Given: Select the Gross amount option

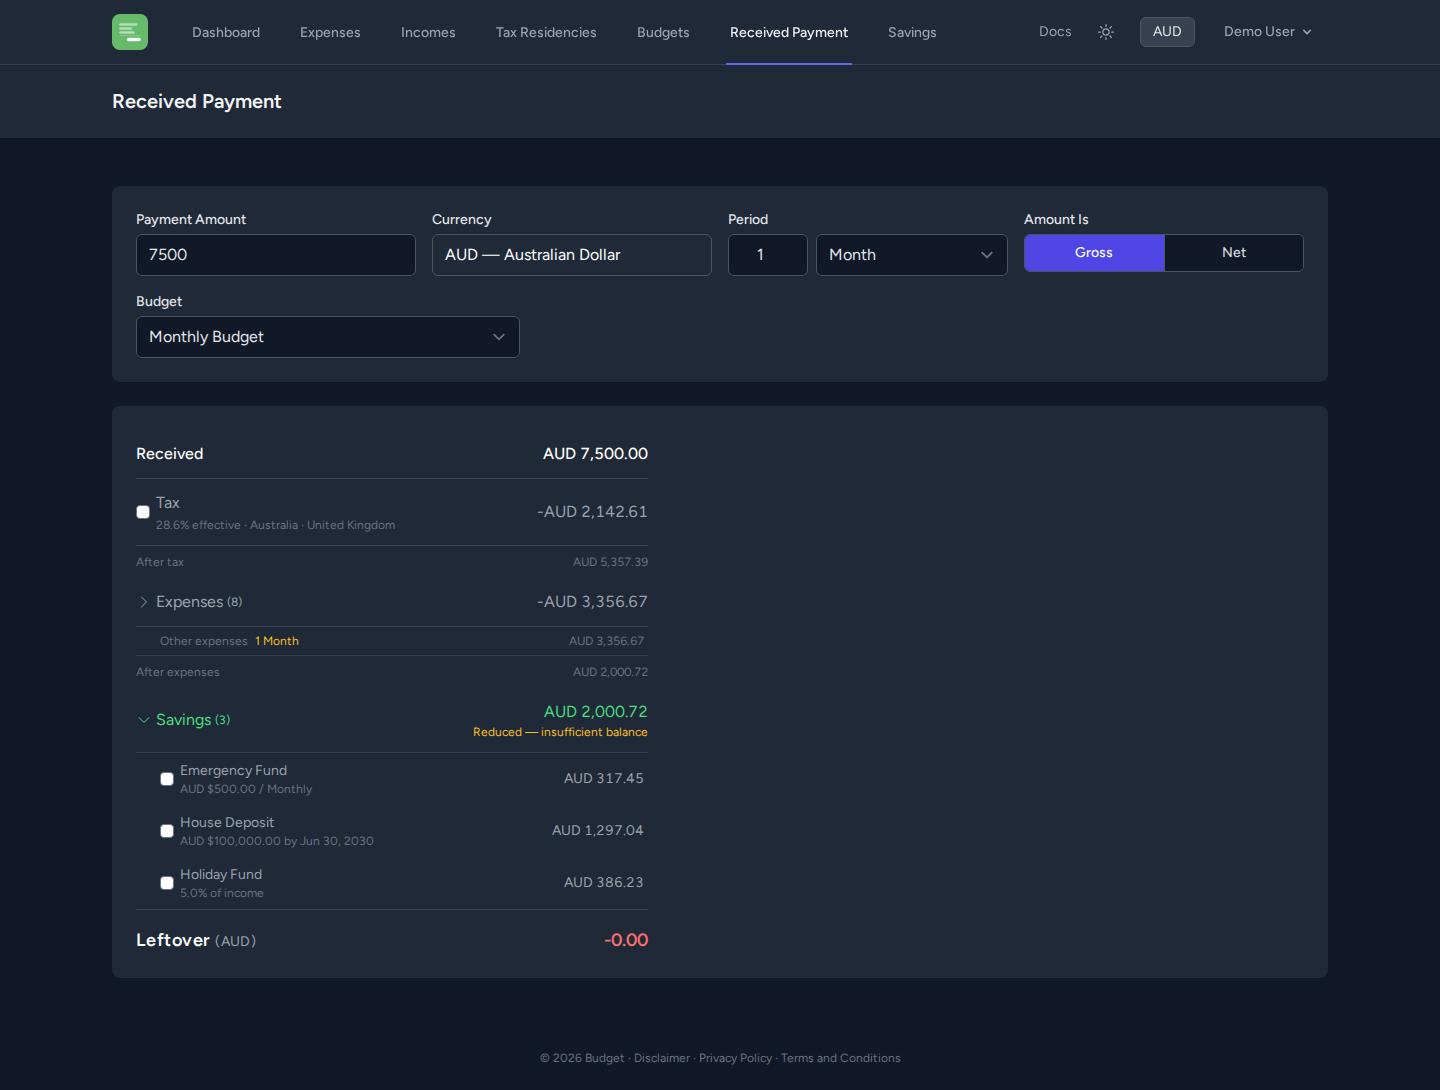Looking at the screenshot, I should (1094, 253).
